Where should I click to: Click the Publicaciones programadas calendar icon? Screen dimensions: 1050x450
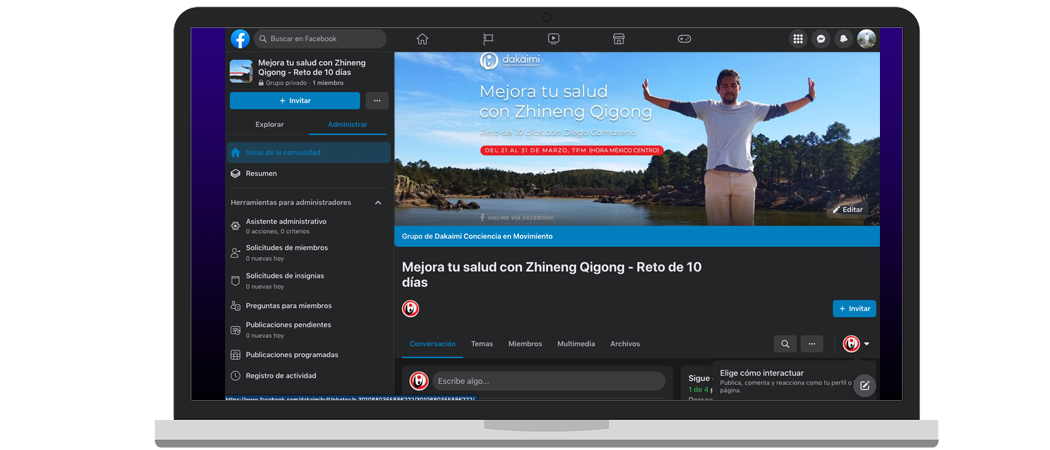point(235,355)
